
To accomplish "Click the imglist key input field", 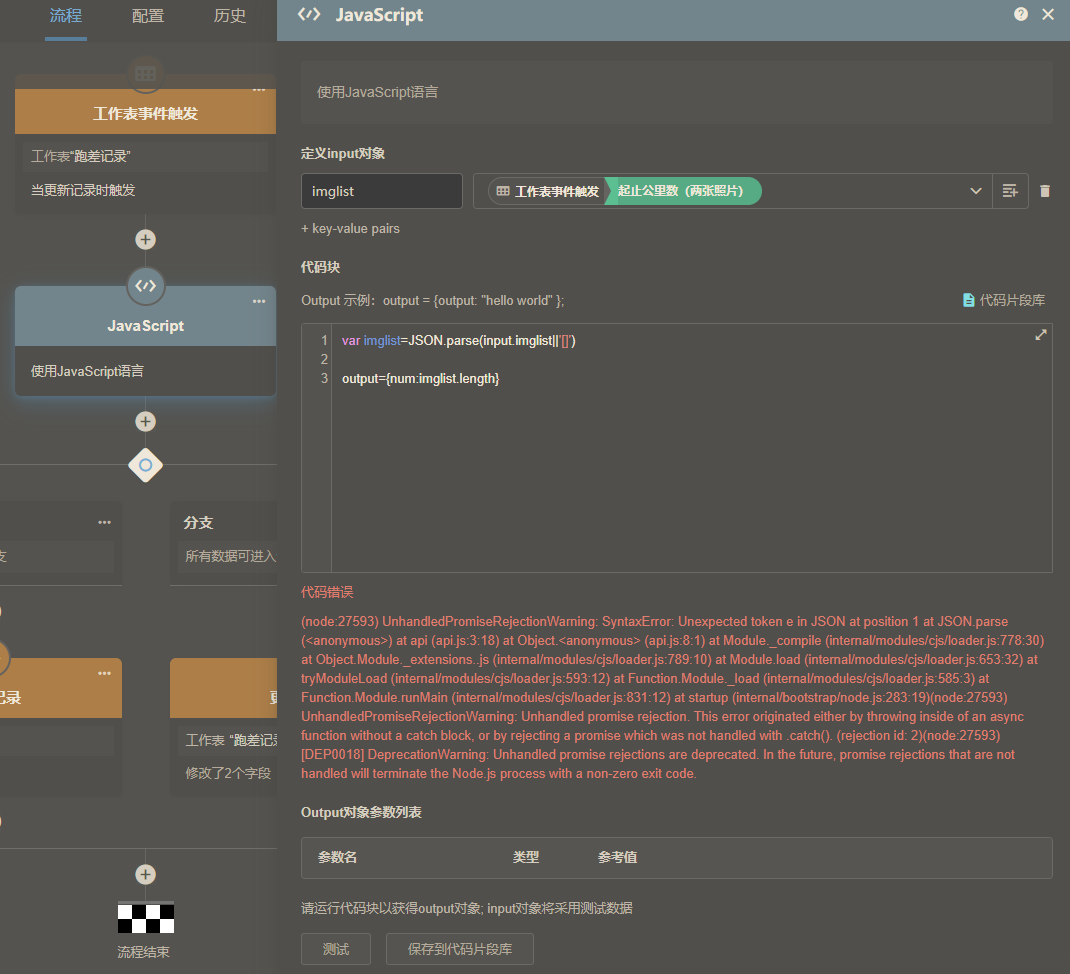I will tap(381, 191).
